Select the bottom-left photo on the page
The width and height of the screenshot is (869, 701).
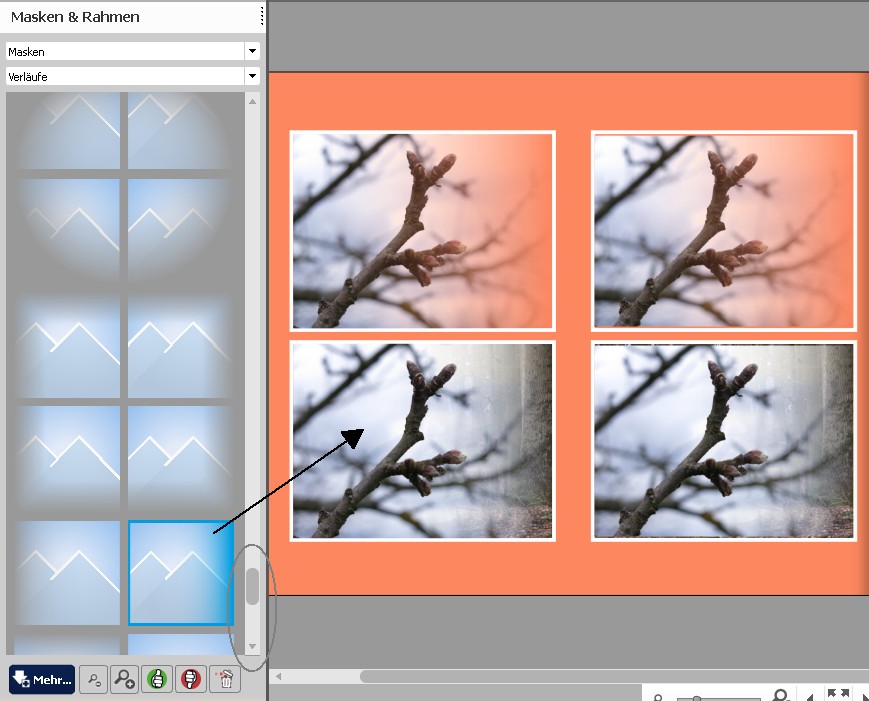[422, 441]
